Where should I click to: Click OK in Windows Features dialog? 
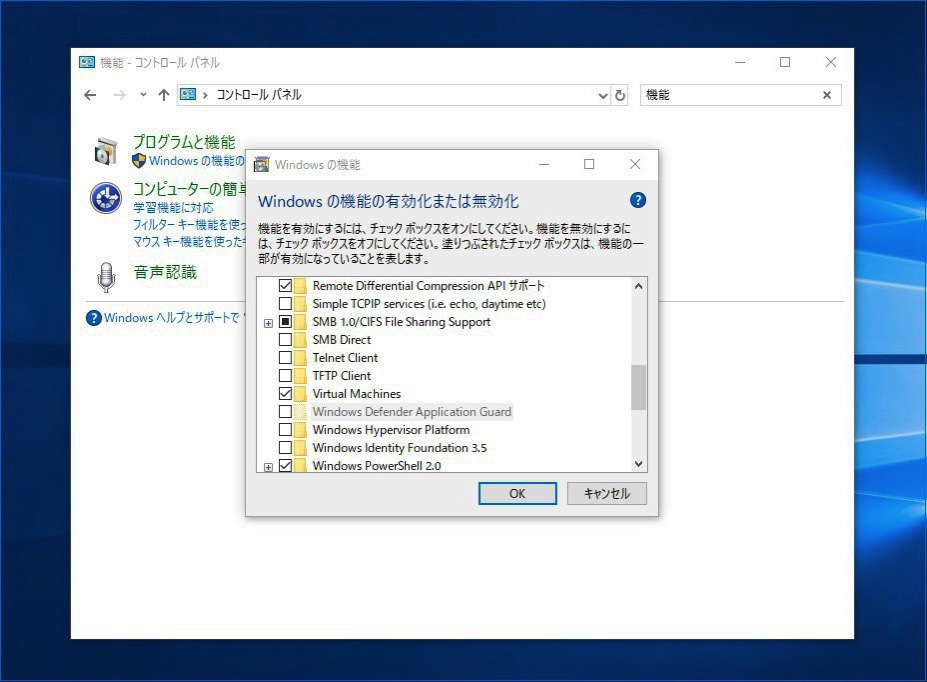point(517,493)
